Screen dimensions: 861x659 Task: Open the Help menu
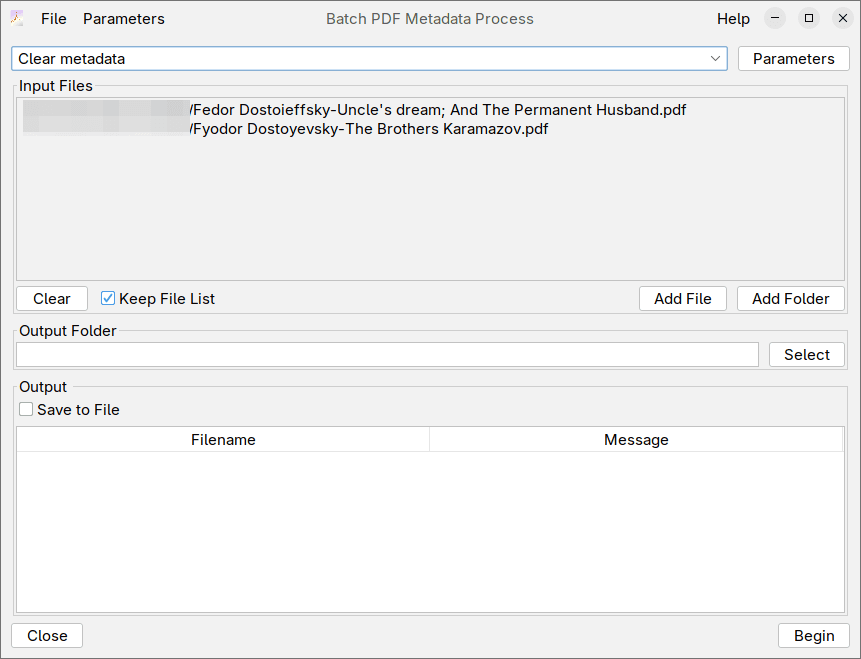(x=732, y=18)
